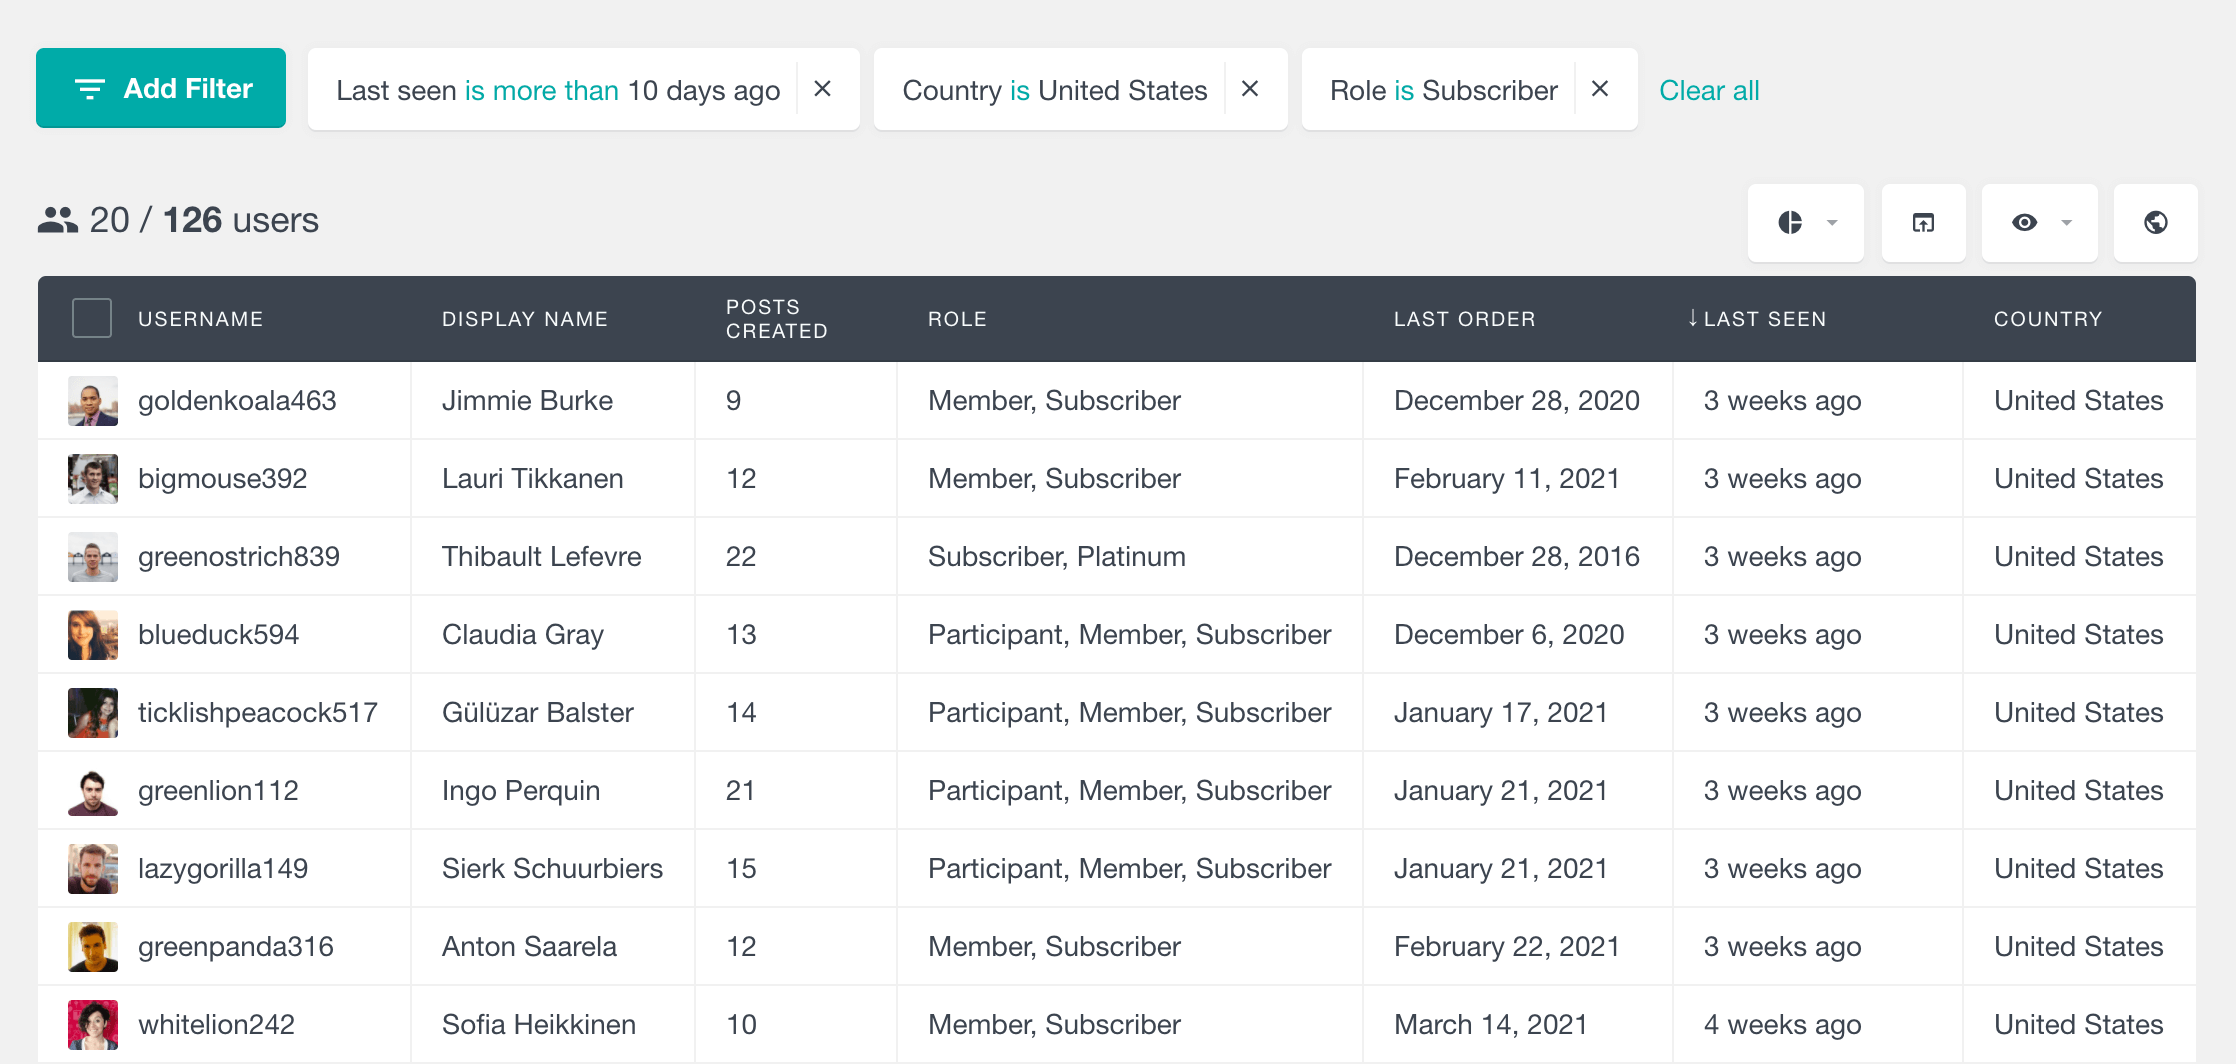2236x1064 pixels.
Task: Click display name Jimmie Burke
Action: (x=528, y=401)
